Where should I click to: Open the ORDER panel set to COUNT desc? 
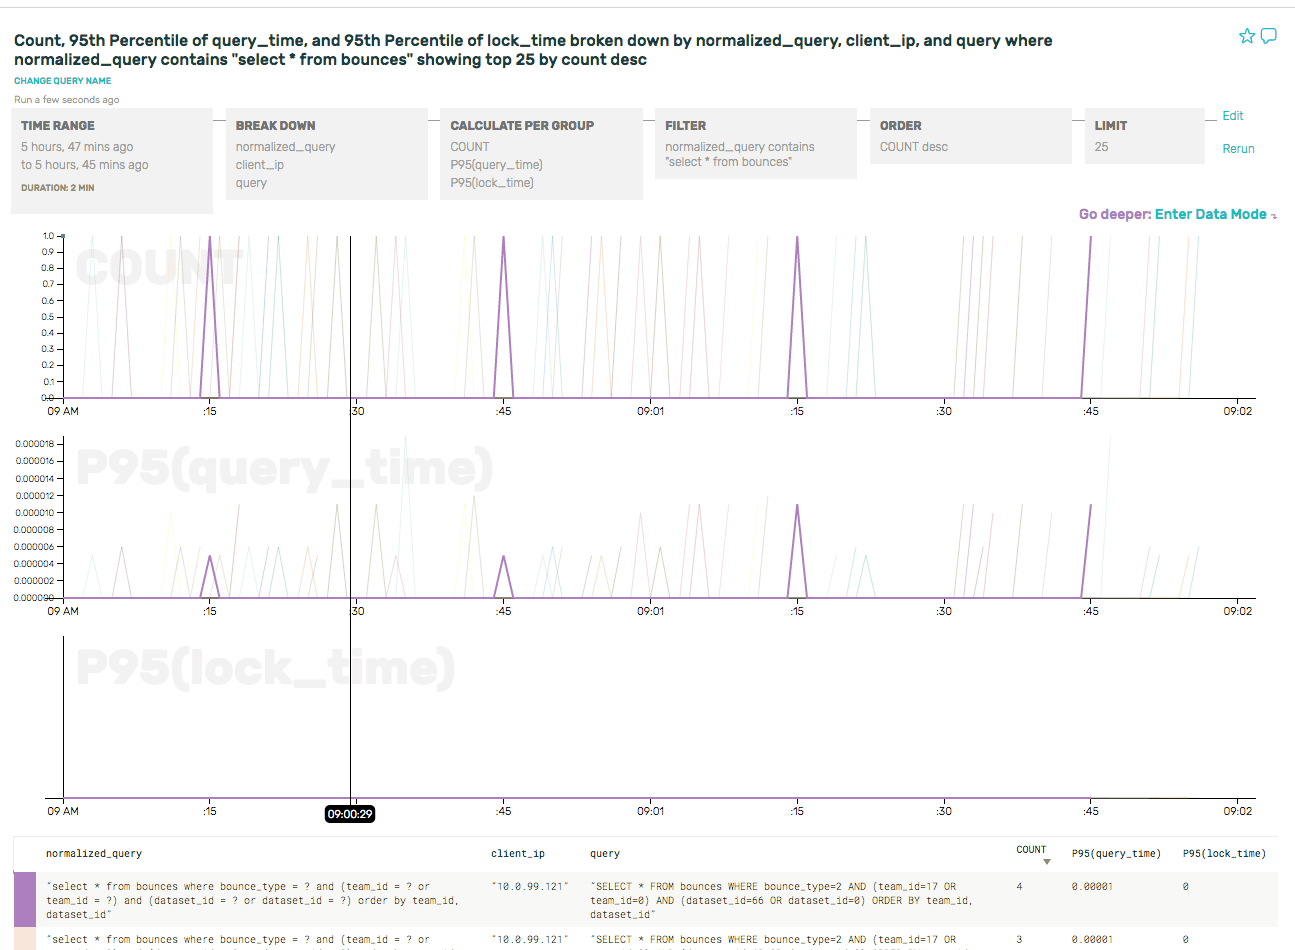970,140
